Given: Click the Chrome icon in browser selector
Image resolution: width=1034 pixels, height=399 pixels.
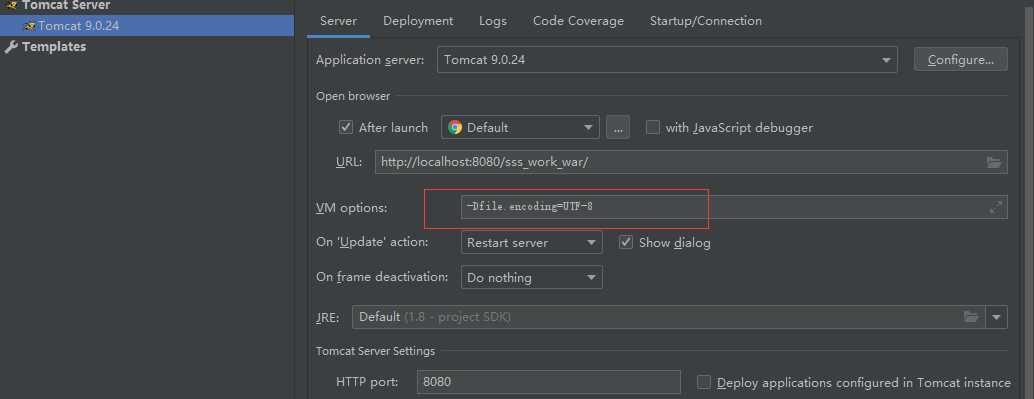Looking at the screenshot, I should pyautogui.click(x=455, y=127).
